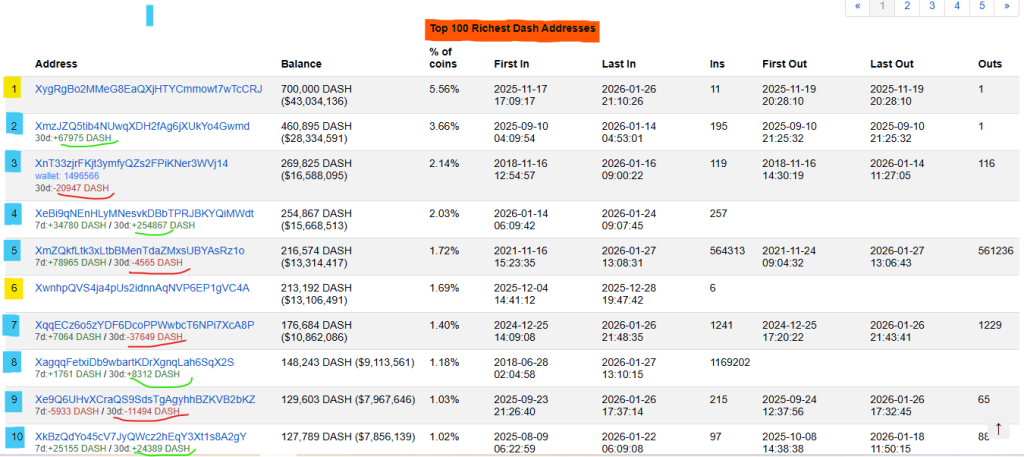
Task: Open the address link starting with XkBzQdYo45cV7
Action: [x=140, y=436]
